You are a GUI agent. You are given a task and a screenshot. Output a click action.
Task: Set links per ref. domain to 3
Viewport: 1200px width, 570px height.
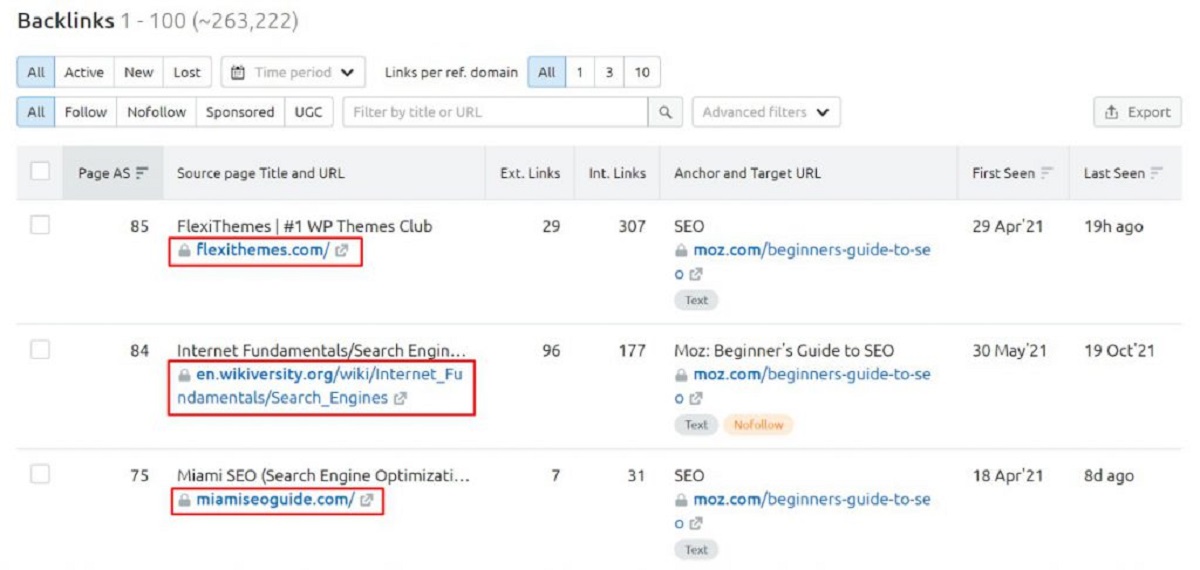pos(609,72)
